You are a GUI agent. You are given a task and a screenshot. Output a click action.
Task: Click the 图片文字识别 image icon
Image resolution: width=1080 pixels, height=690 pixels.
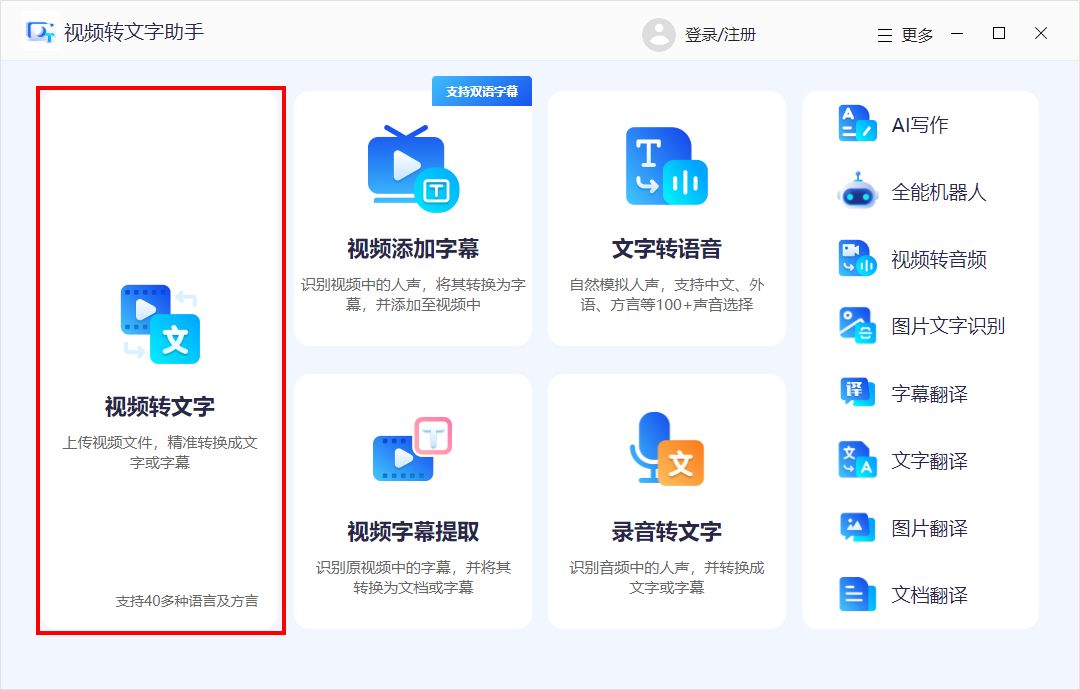pos(857,326)
